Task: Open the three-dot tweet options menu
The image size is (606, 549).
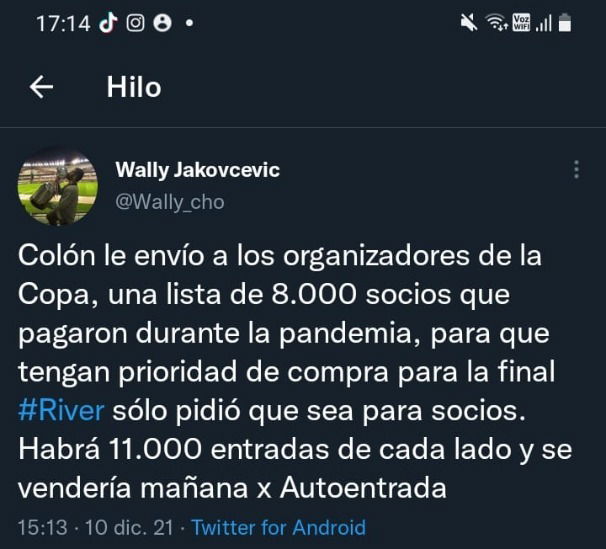Action: [x=576, y=170]
